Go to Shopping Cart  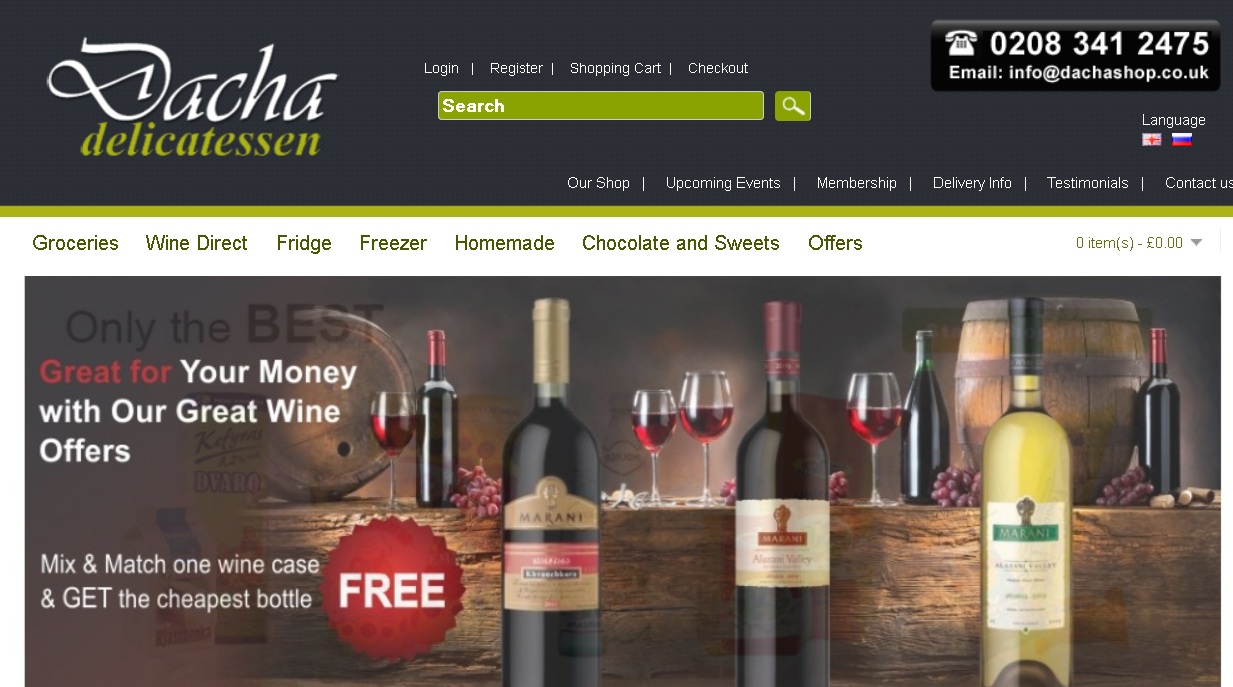(615, 68)
